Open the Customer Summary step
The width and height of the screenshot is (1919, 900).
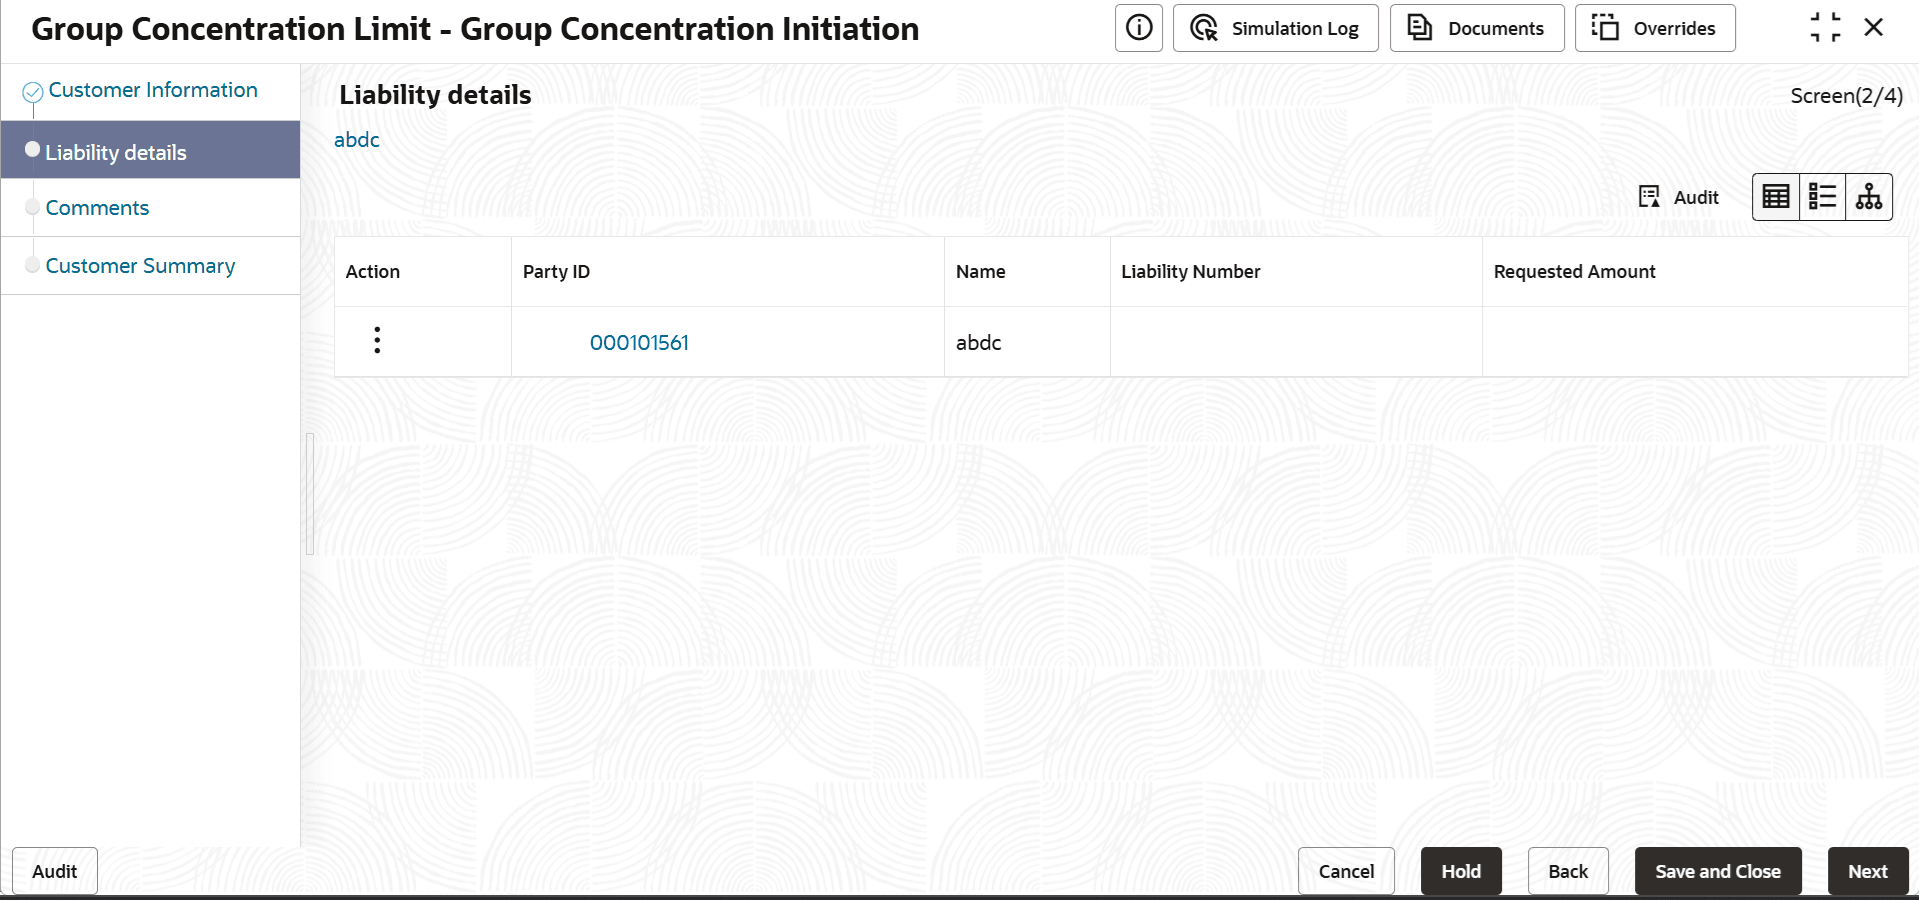click(140, 266)
